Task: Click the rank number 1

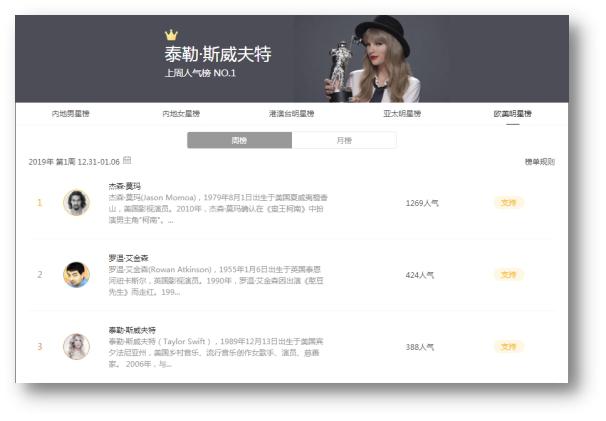Action: click(39, 203)
